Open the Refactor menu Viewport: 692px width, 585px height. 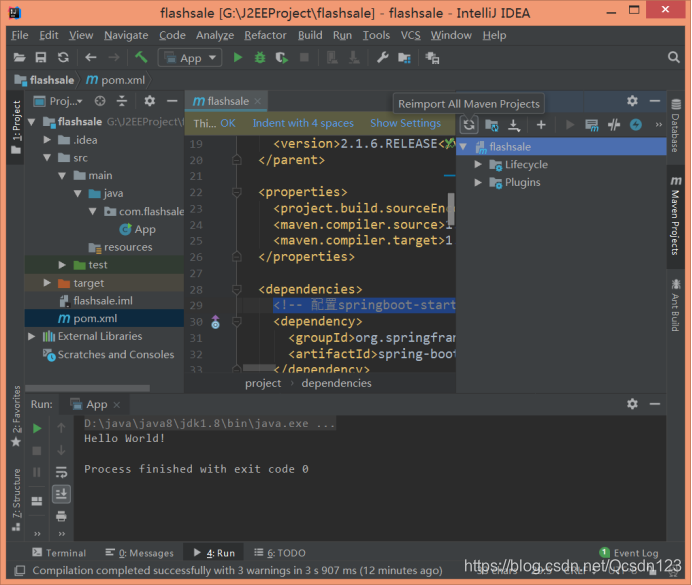pos(265,35)
